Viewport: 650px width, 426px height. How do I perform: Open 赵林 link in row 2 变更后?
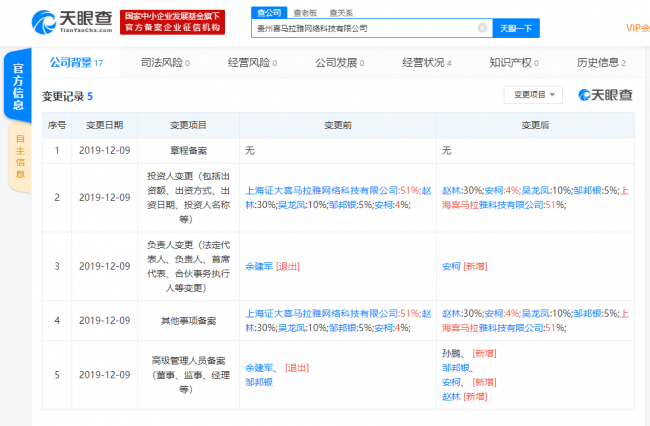point(451,191)
